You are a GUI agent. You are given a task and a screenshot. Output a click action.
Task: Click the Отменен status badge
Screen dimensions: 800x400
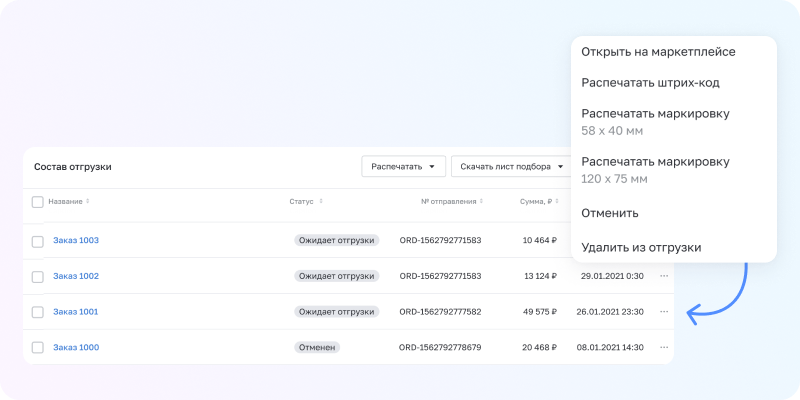coord(317,348)
